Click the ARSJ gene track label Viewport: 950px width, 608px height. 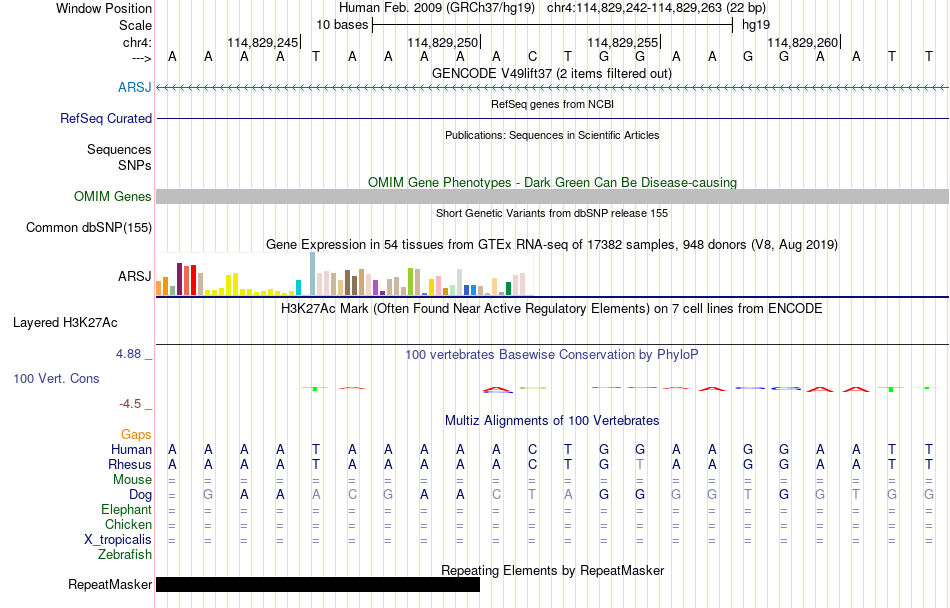pos(135,88)
